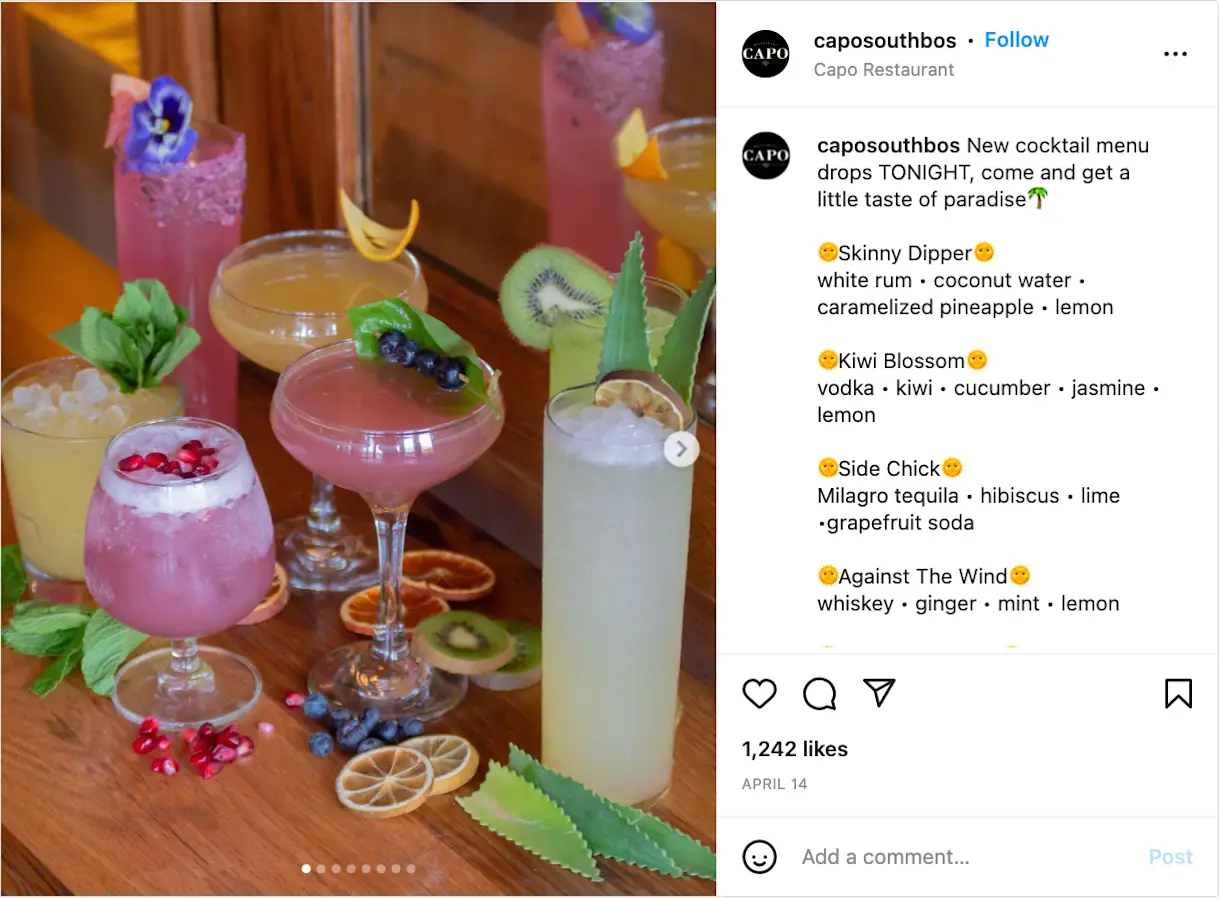Follow the caposouthbos account

coord(1016,40)
